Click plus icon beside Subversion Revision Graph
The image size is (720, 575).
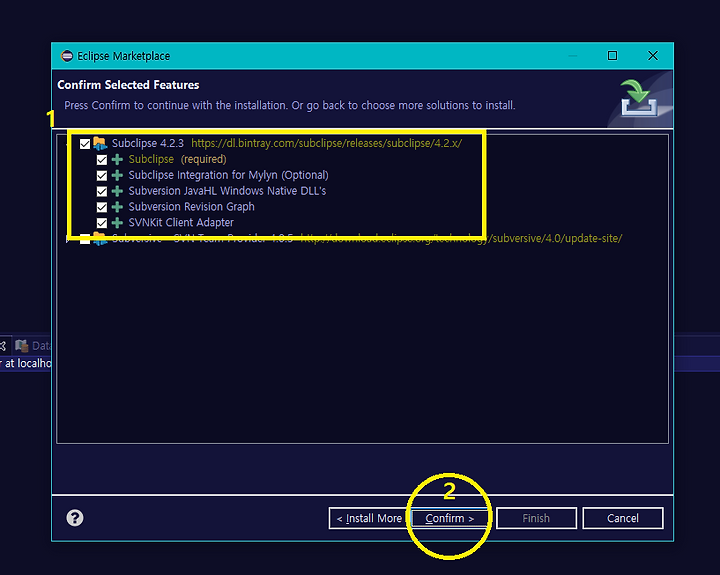(118, 207)
